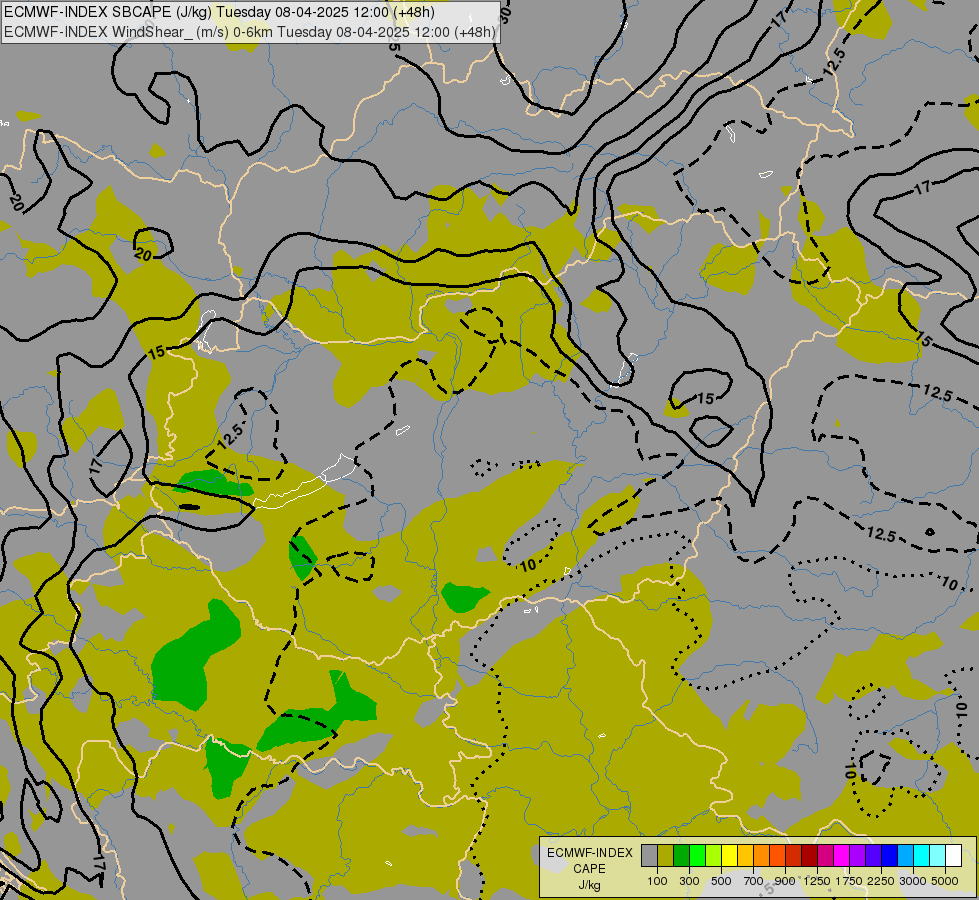
Task: Click the gray swatch in the CAPE legend
Action: [649, 855]
